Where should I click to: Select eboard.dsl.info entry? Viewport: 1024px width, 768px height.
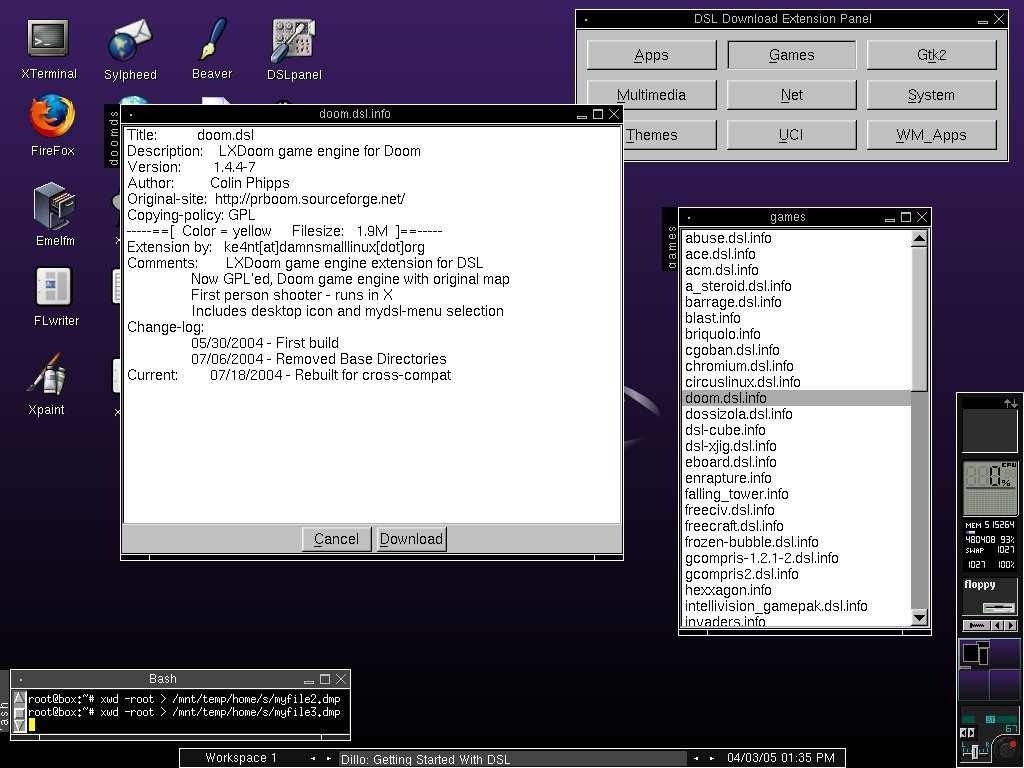point(795,462)
